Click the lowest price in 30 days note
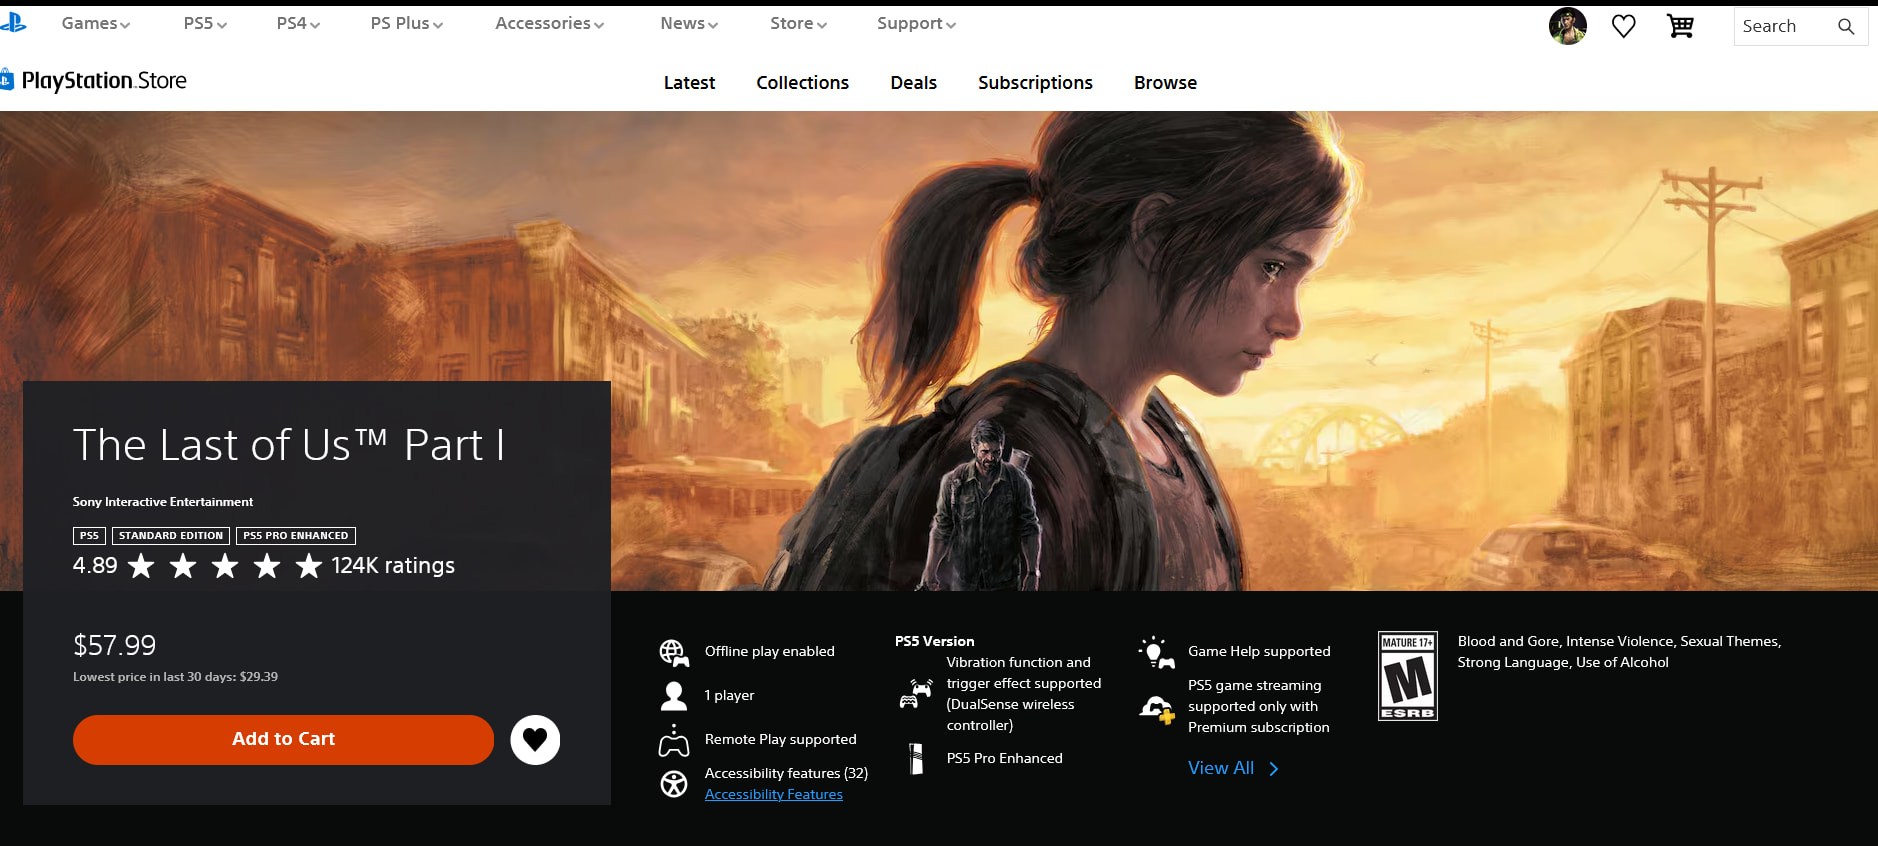Image resolution: width=1878 pixels, height=846 pixels. [x=176, y=677]
